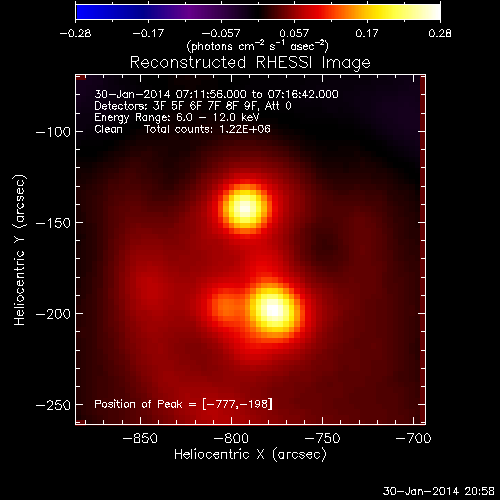Click the 0.17 color bar label

(367, 33)
